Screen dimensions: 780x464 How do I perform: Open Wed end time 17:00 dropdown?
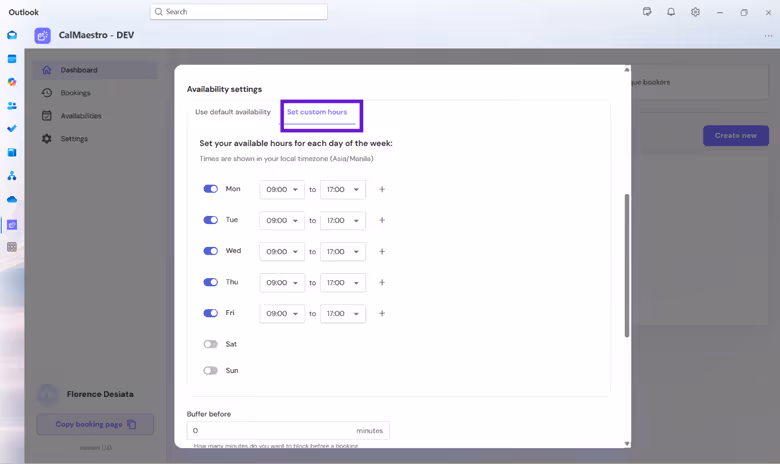tap(343, 252)
